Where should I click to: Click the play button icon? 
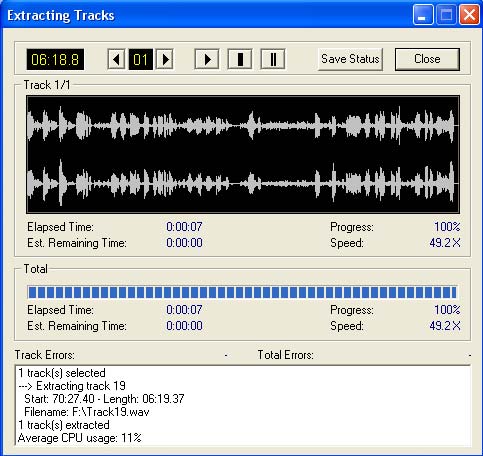pos(207,59)
